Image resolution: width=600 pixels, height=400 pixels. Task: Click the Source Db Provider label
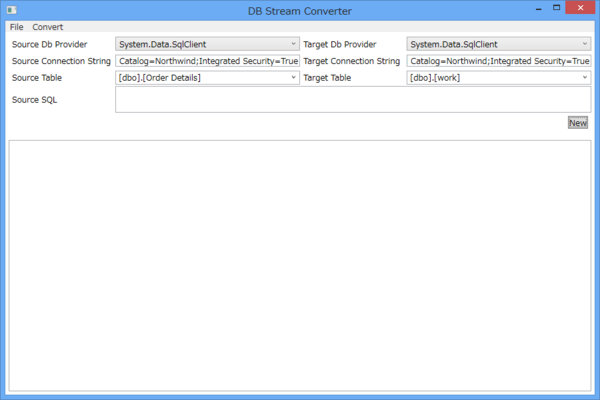(49, 44)
